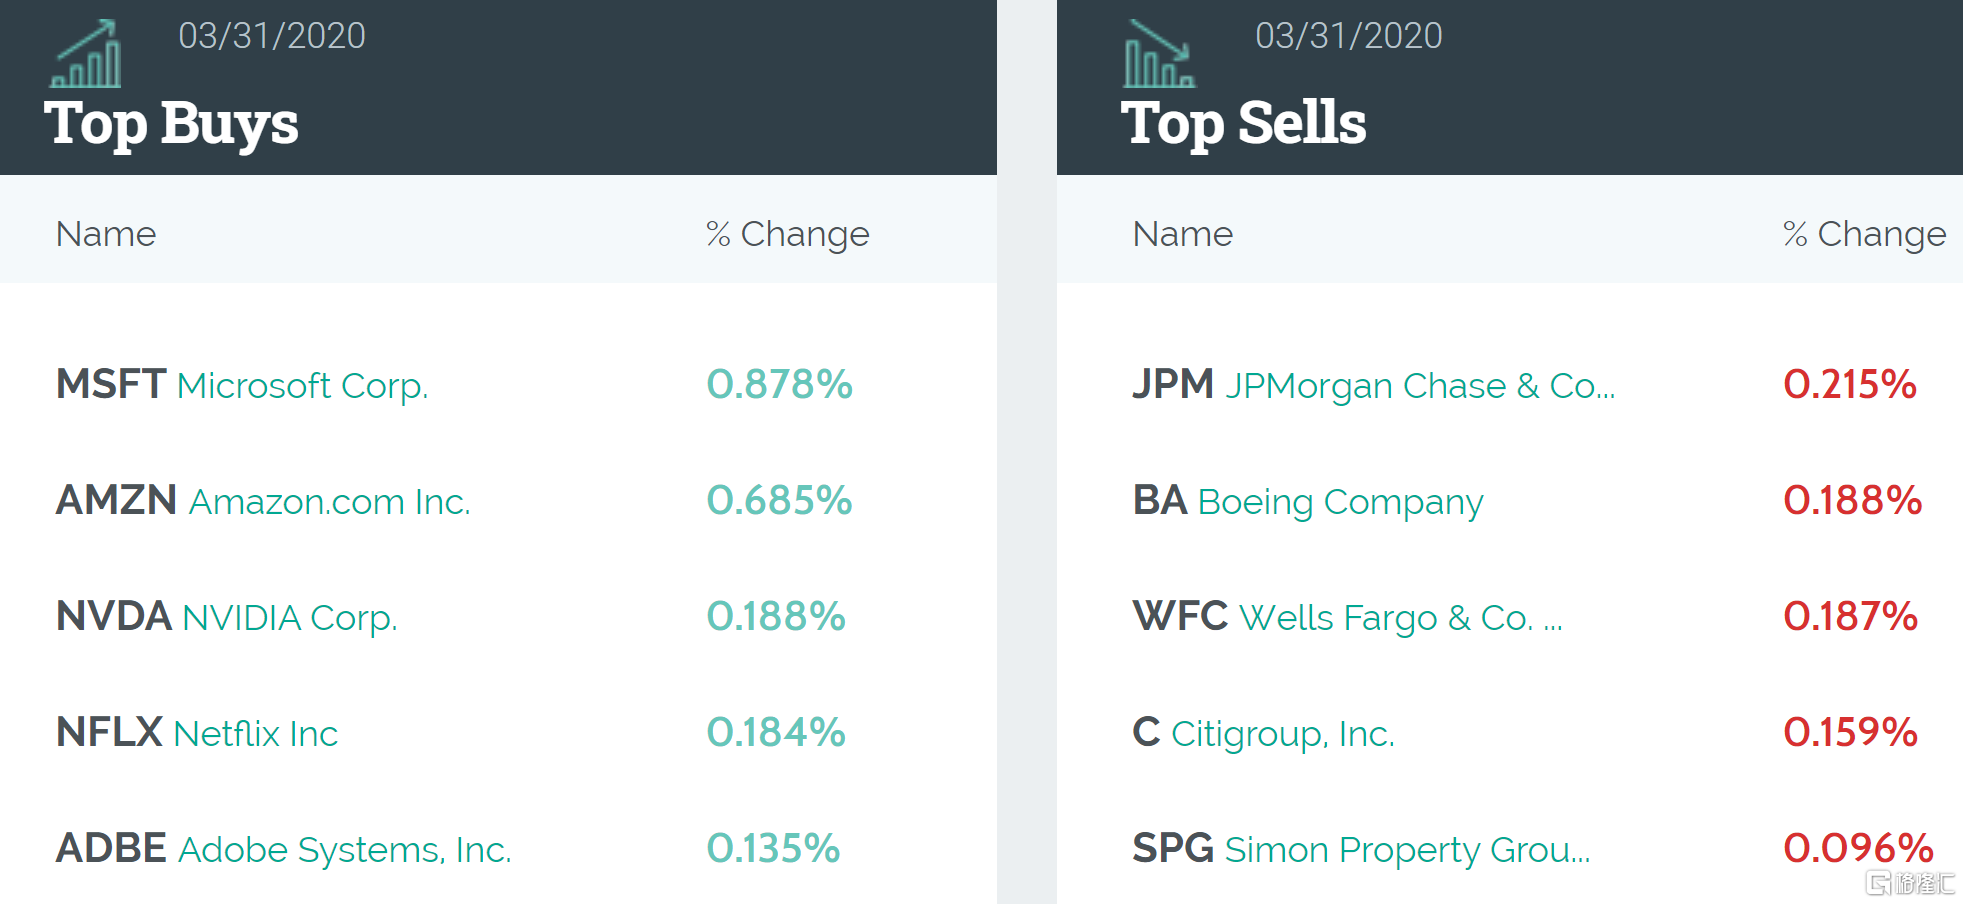
Task: Click the Top Sells heading
Action: point(1243,124)
